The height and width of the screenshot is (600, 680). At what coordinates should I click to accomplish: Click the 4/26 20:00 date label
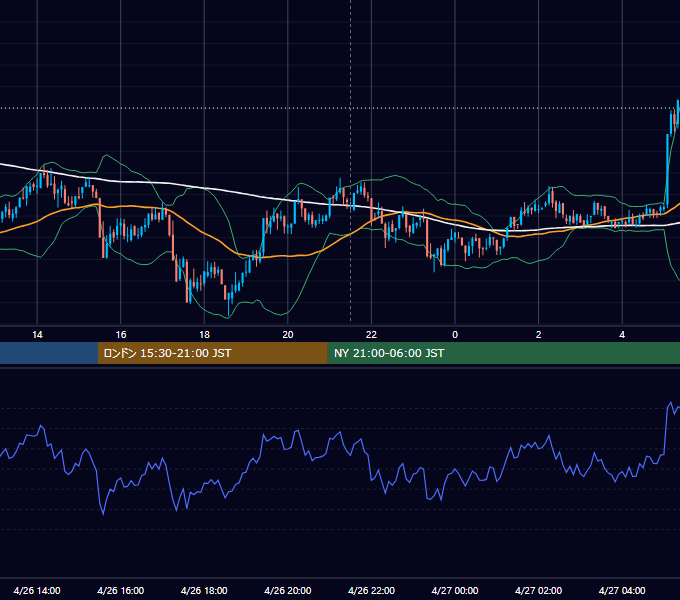[x=288, y=590]
